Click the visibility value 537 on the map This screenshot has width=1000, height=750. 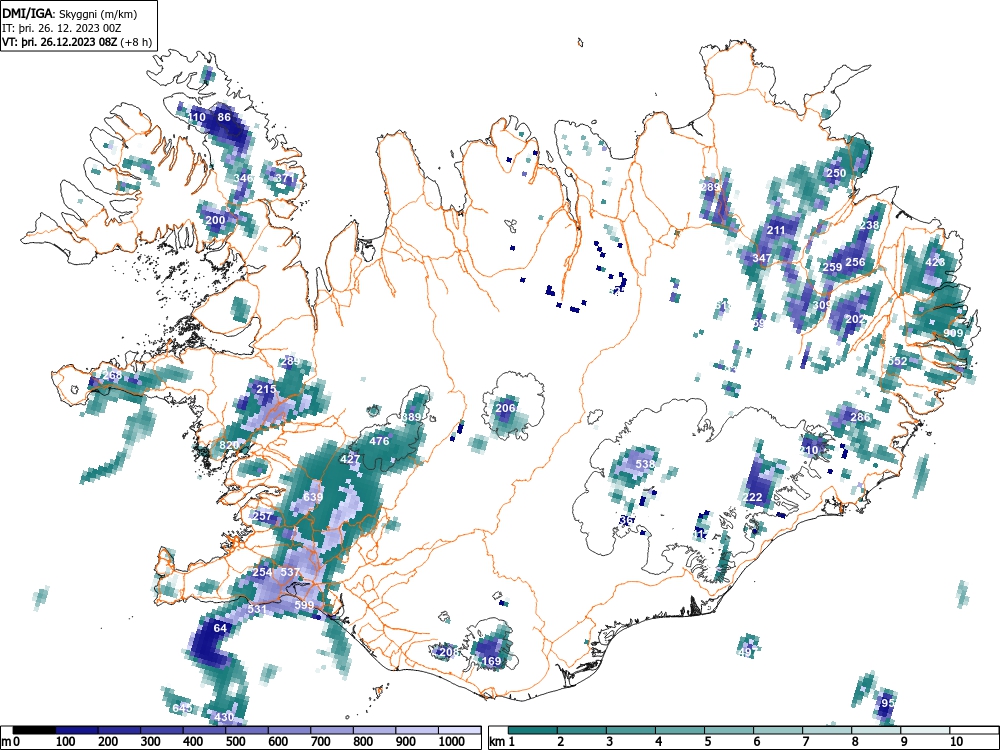290,572
